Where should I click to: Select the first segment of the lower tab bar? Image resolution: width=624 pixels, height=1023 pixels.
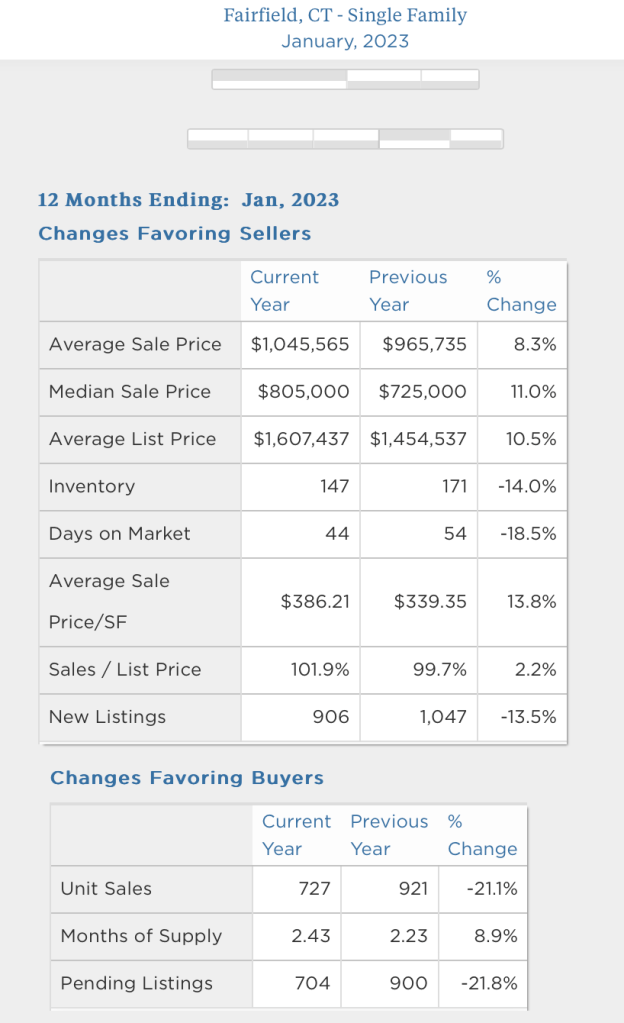218,139
